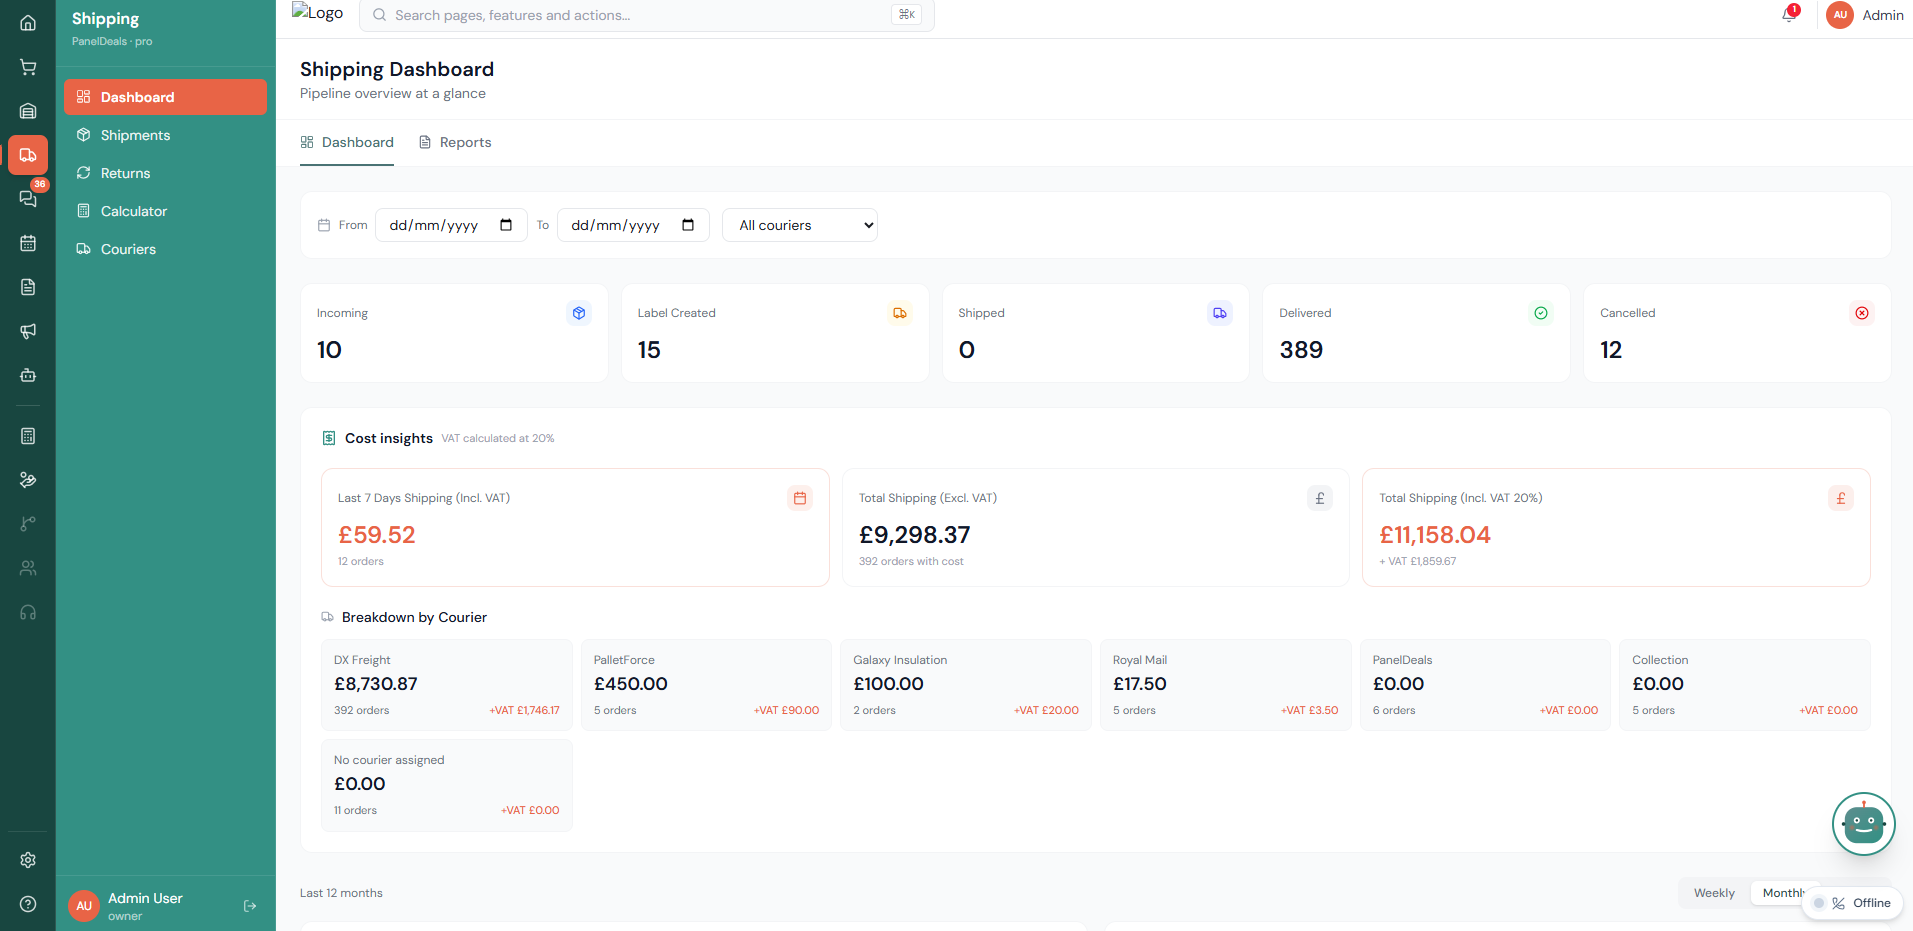Click the Delivered count 389
1913x931 pixels.
(1301, 350)
